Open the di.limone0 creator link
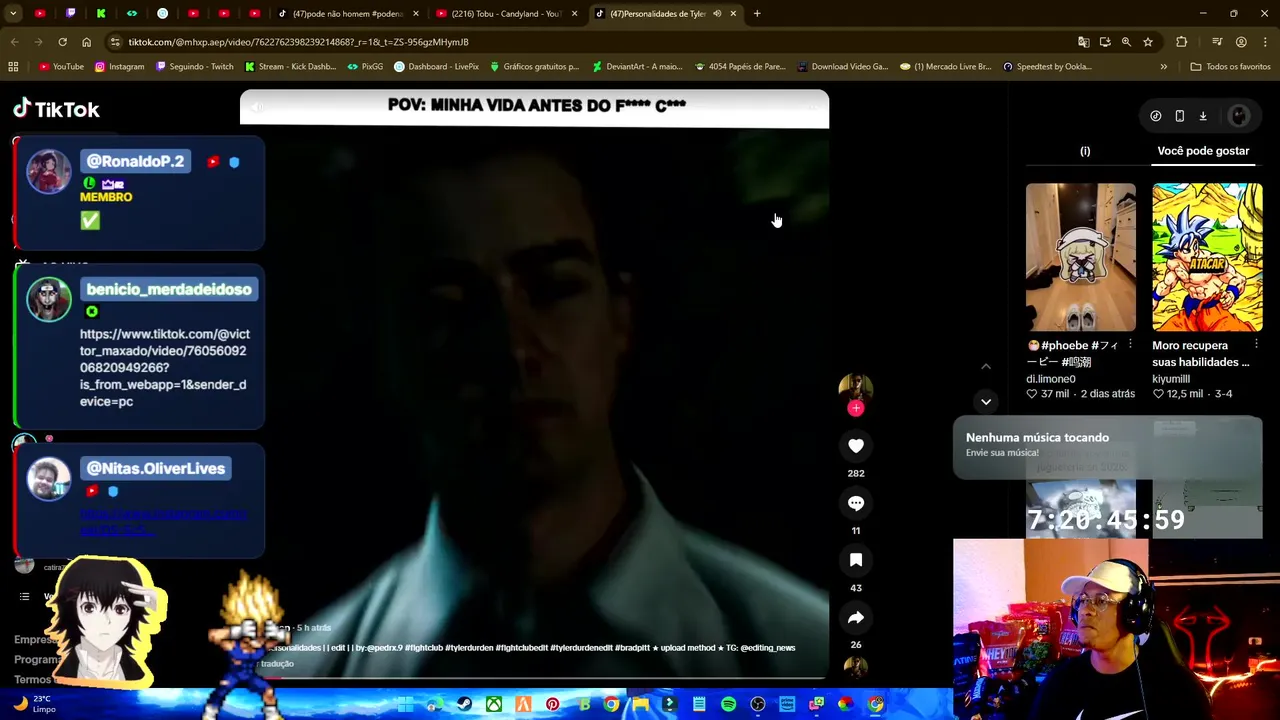This screenshot has height=720, width=1280. pyautogui.click(x=1051, y=379)
